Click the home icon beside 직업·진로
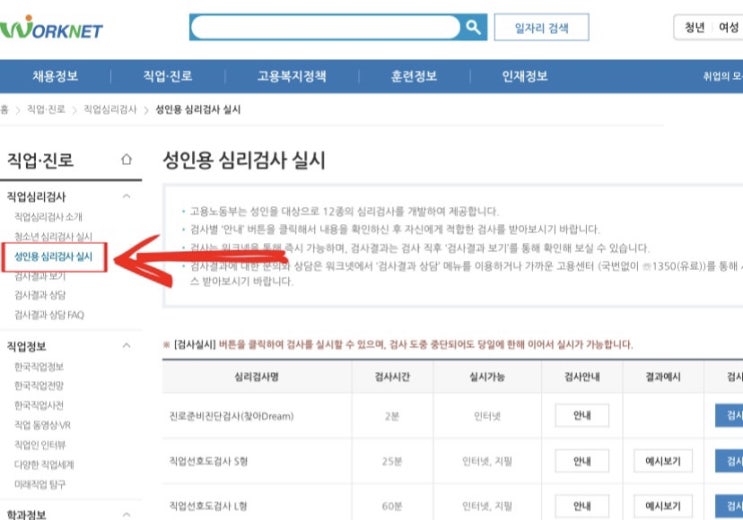 click(x=126, y=159)
